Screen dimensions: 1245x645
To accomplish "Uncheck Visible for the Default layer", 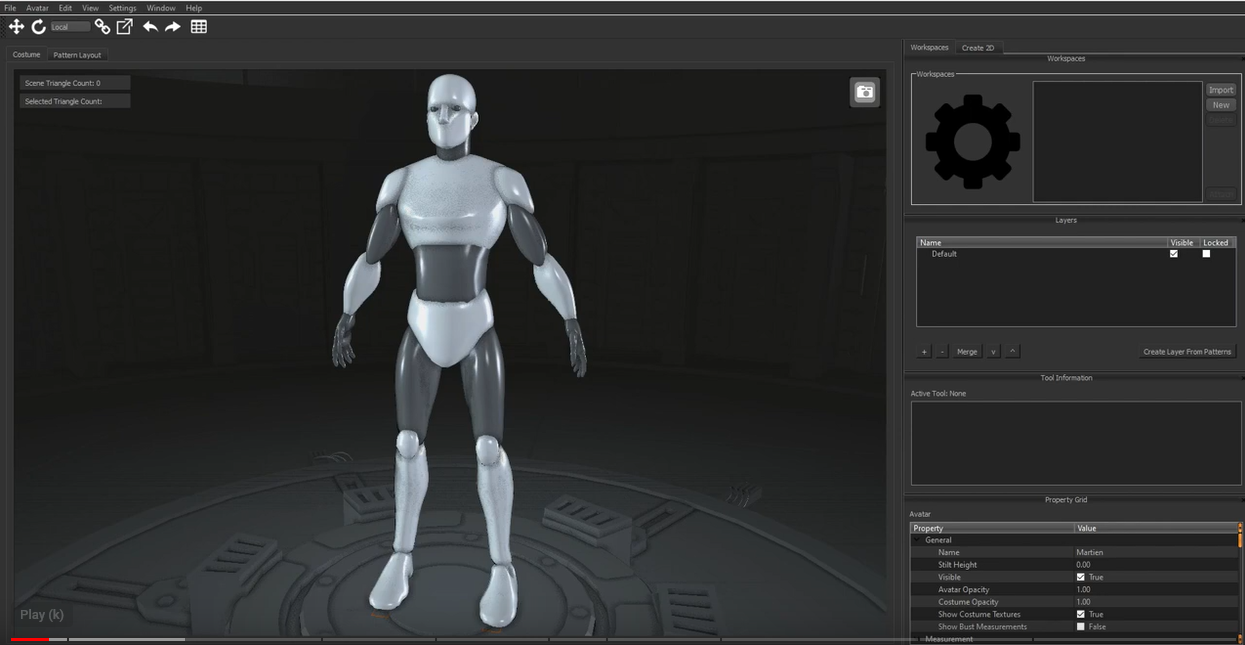I will (x=1174, y=254).
